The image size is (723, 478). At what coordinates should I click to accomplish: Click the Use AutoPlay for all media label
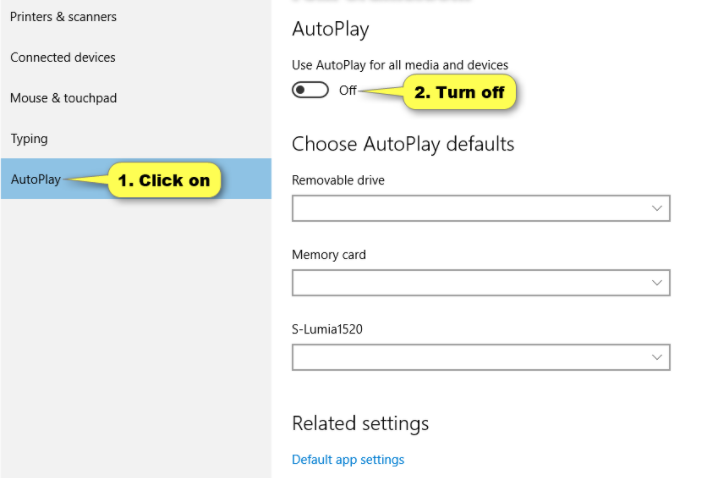tap(400, 65)
